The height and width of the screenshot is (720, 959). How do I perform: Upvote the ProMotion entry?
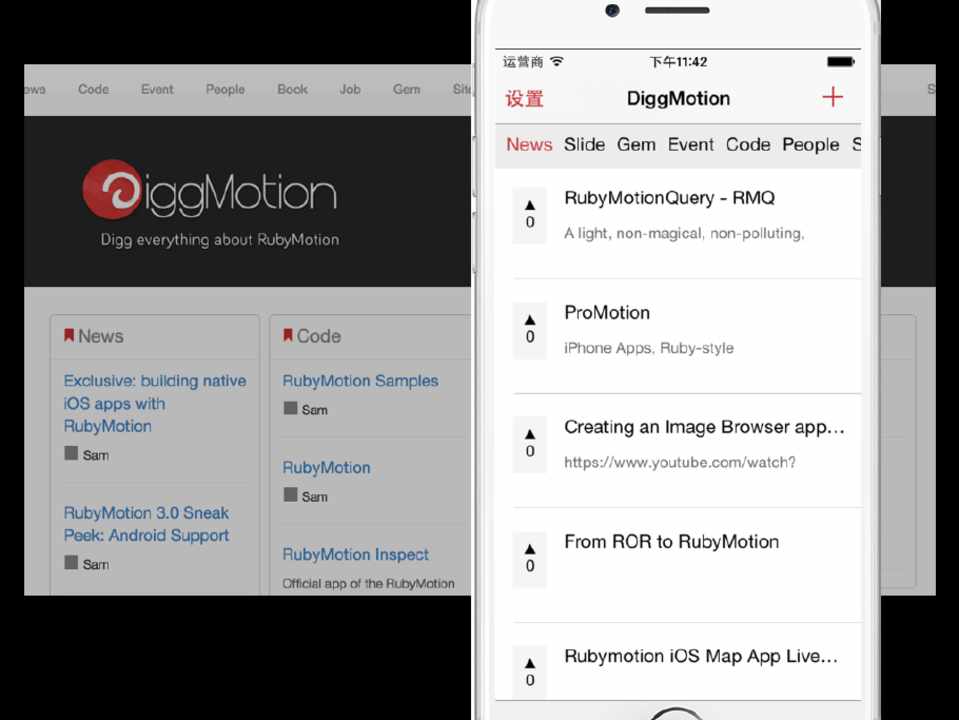[530, 329]
